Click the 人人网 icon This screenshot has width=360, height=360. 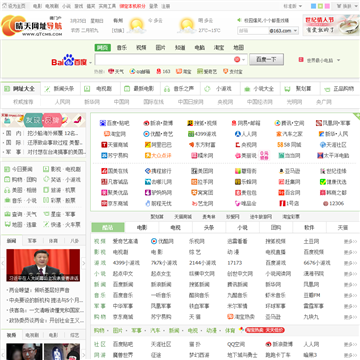click(238, 134)
